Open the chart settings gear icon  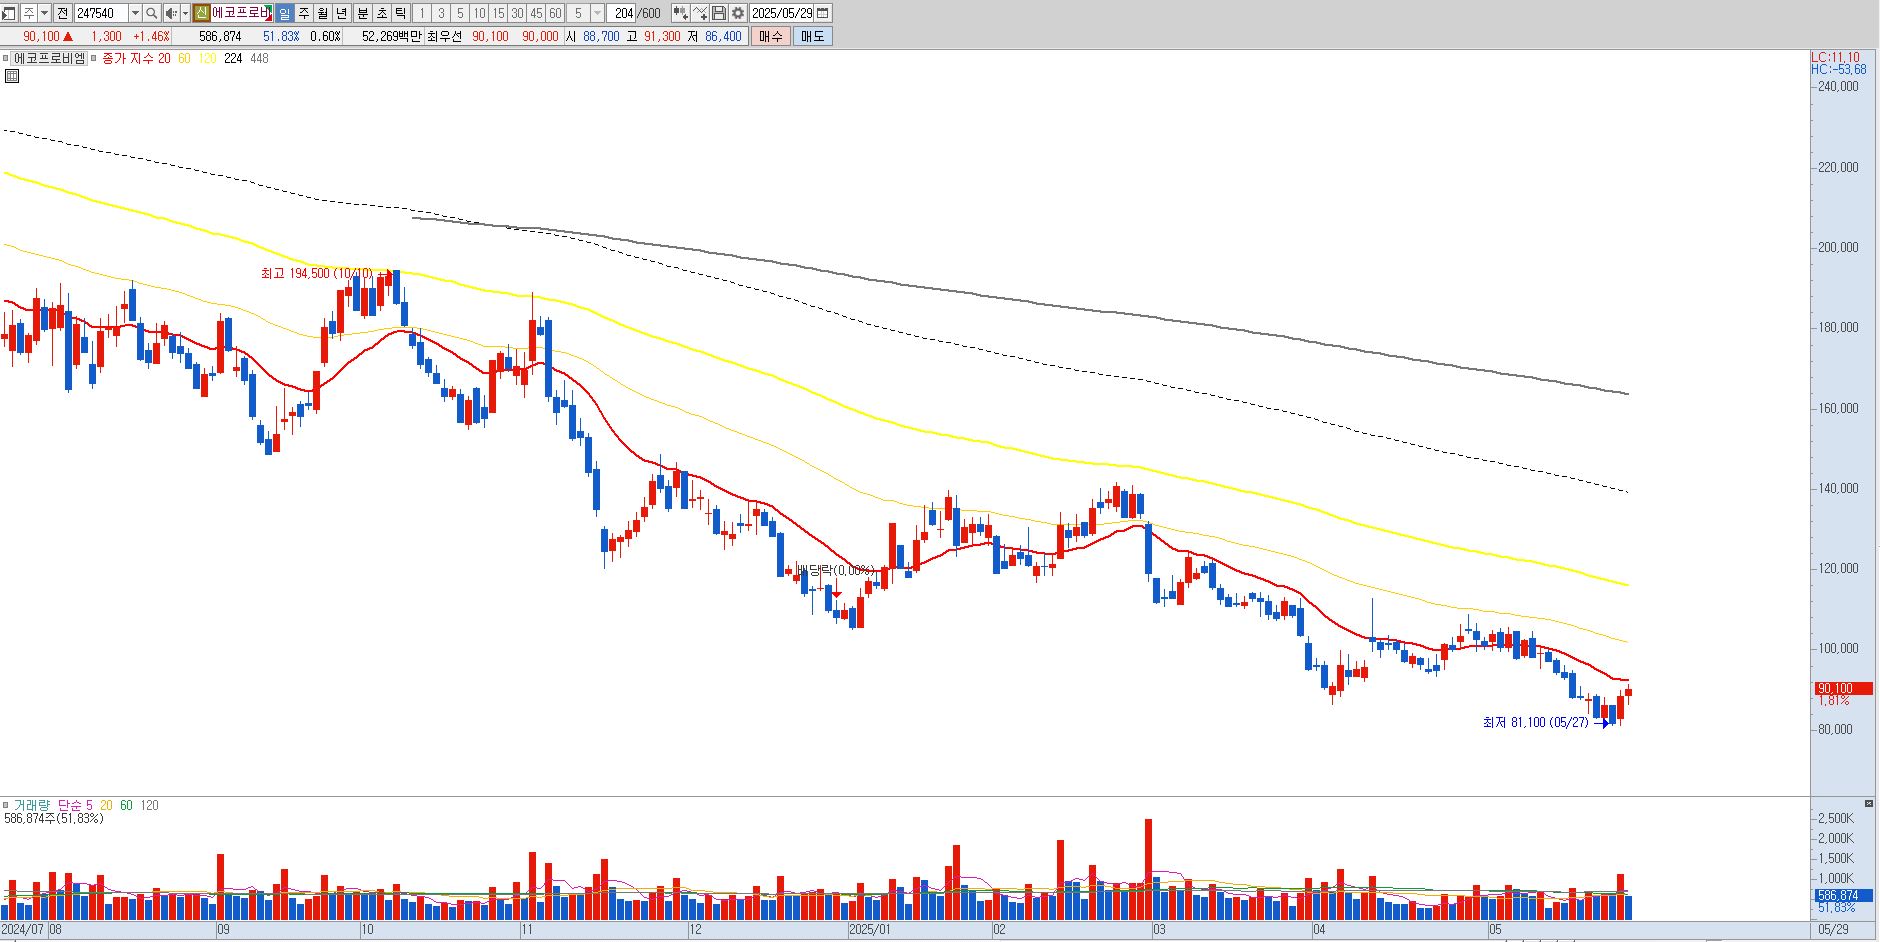pyautogui.click(x=737, y=13)
